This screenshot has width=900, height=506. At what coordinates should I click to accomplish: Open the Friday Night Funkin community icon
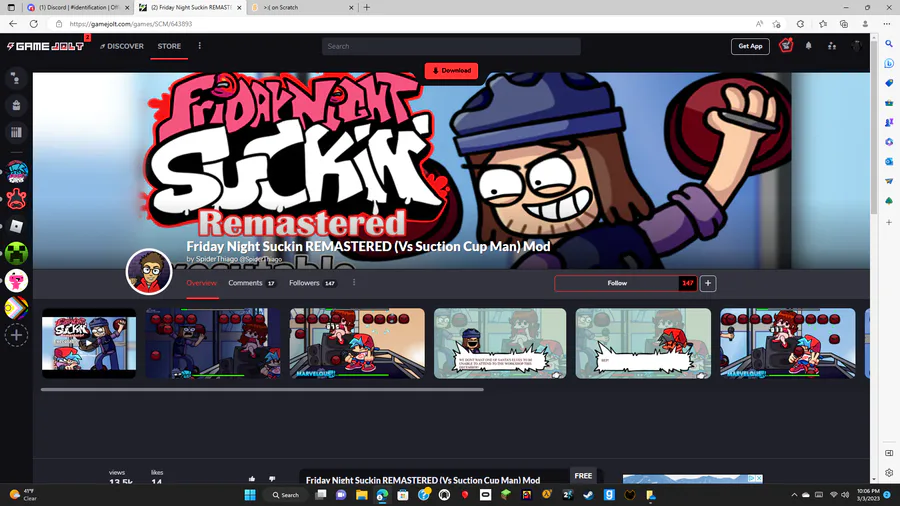(x=16, y=172)
